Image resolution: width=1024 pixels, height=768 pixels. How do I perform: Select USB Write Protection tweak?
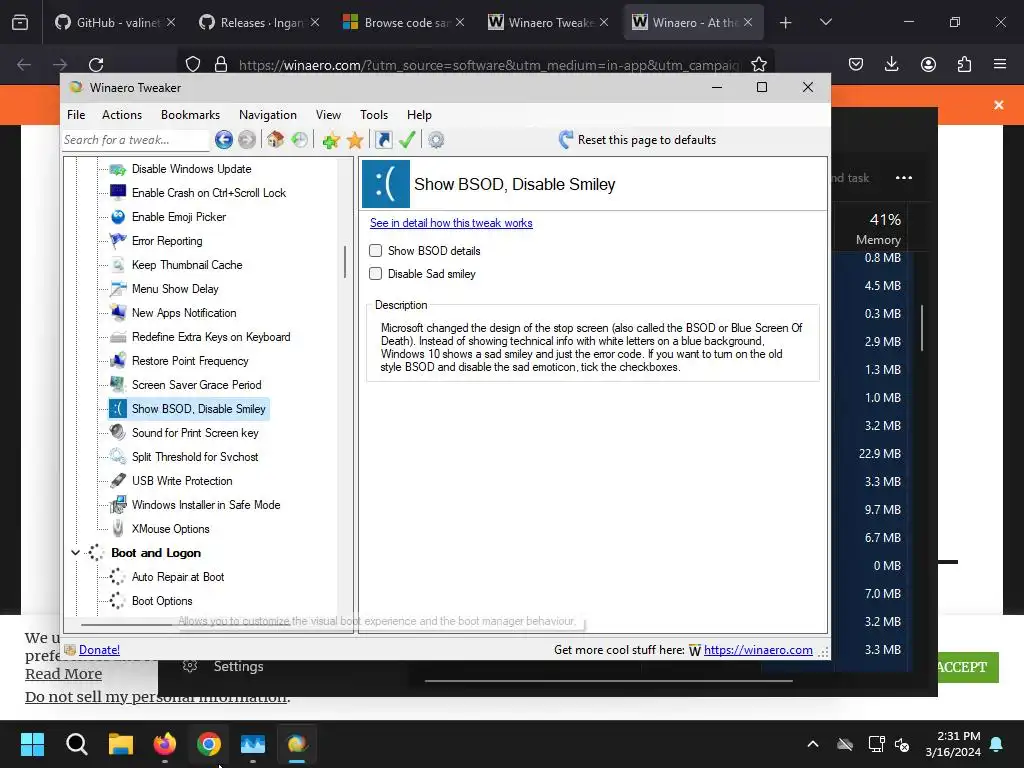point(182,481)
